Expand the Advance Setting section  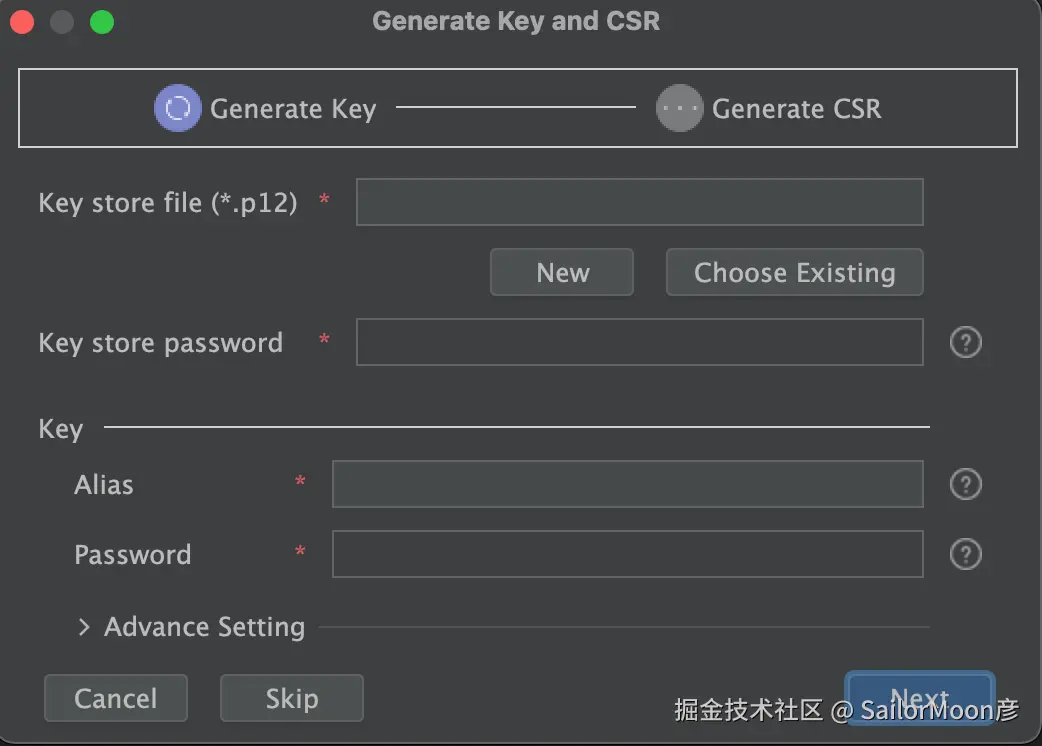coord(84,627)
